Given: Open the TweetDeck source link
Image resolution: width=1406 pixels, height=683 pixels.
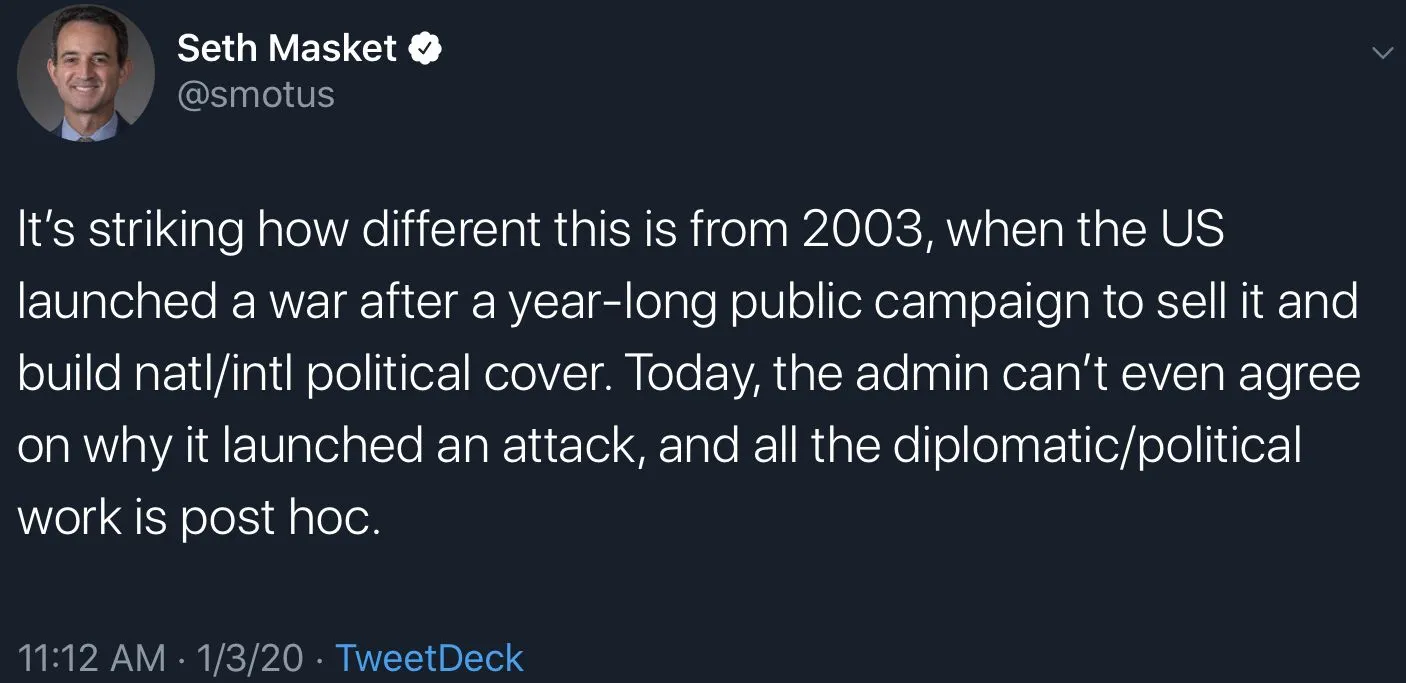Looking at the screenshot, I should click(429, 658).
